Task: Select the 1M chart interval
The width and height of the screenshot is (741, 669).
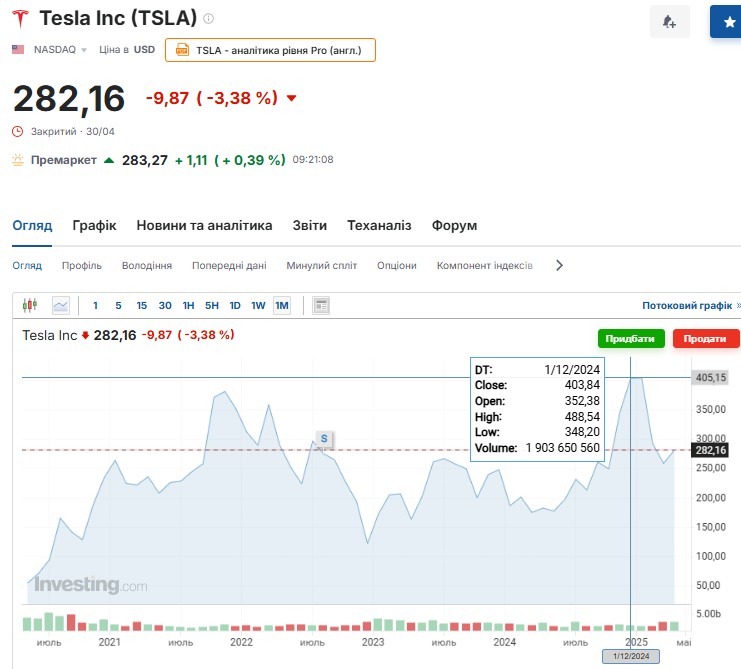Action: 281,305
